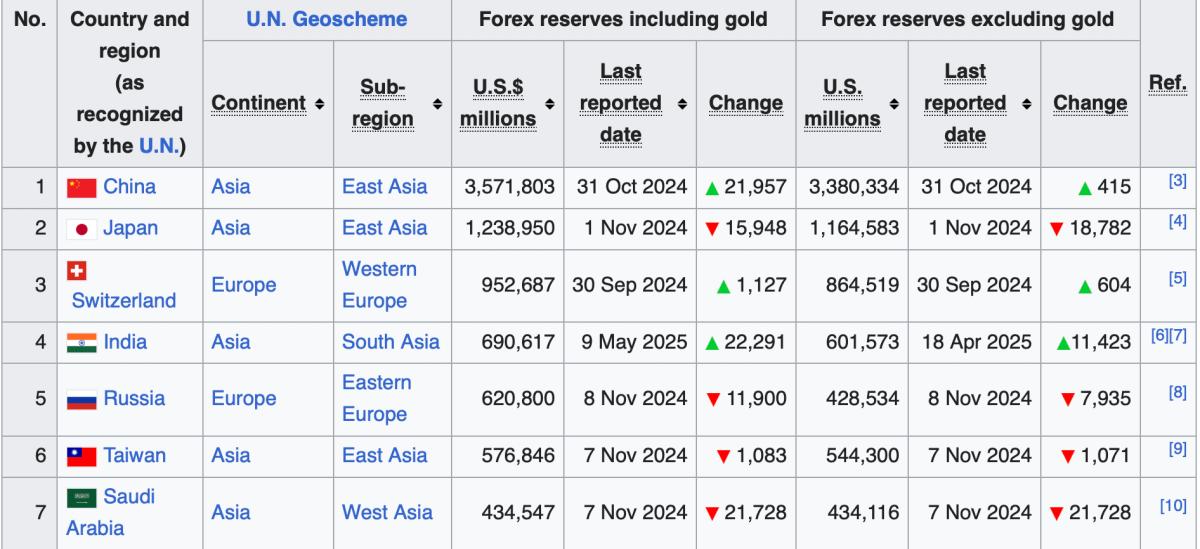Open East Asia link in Taiwan row
This screenshot has height=549, width=1200.
point(384,457)
